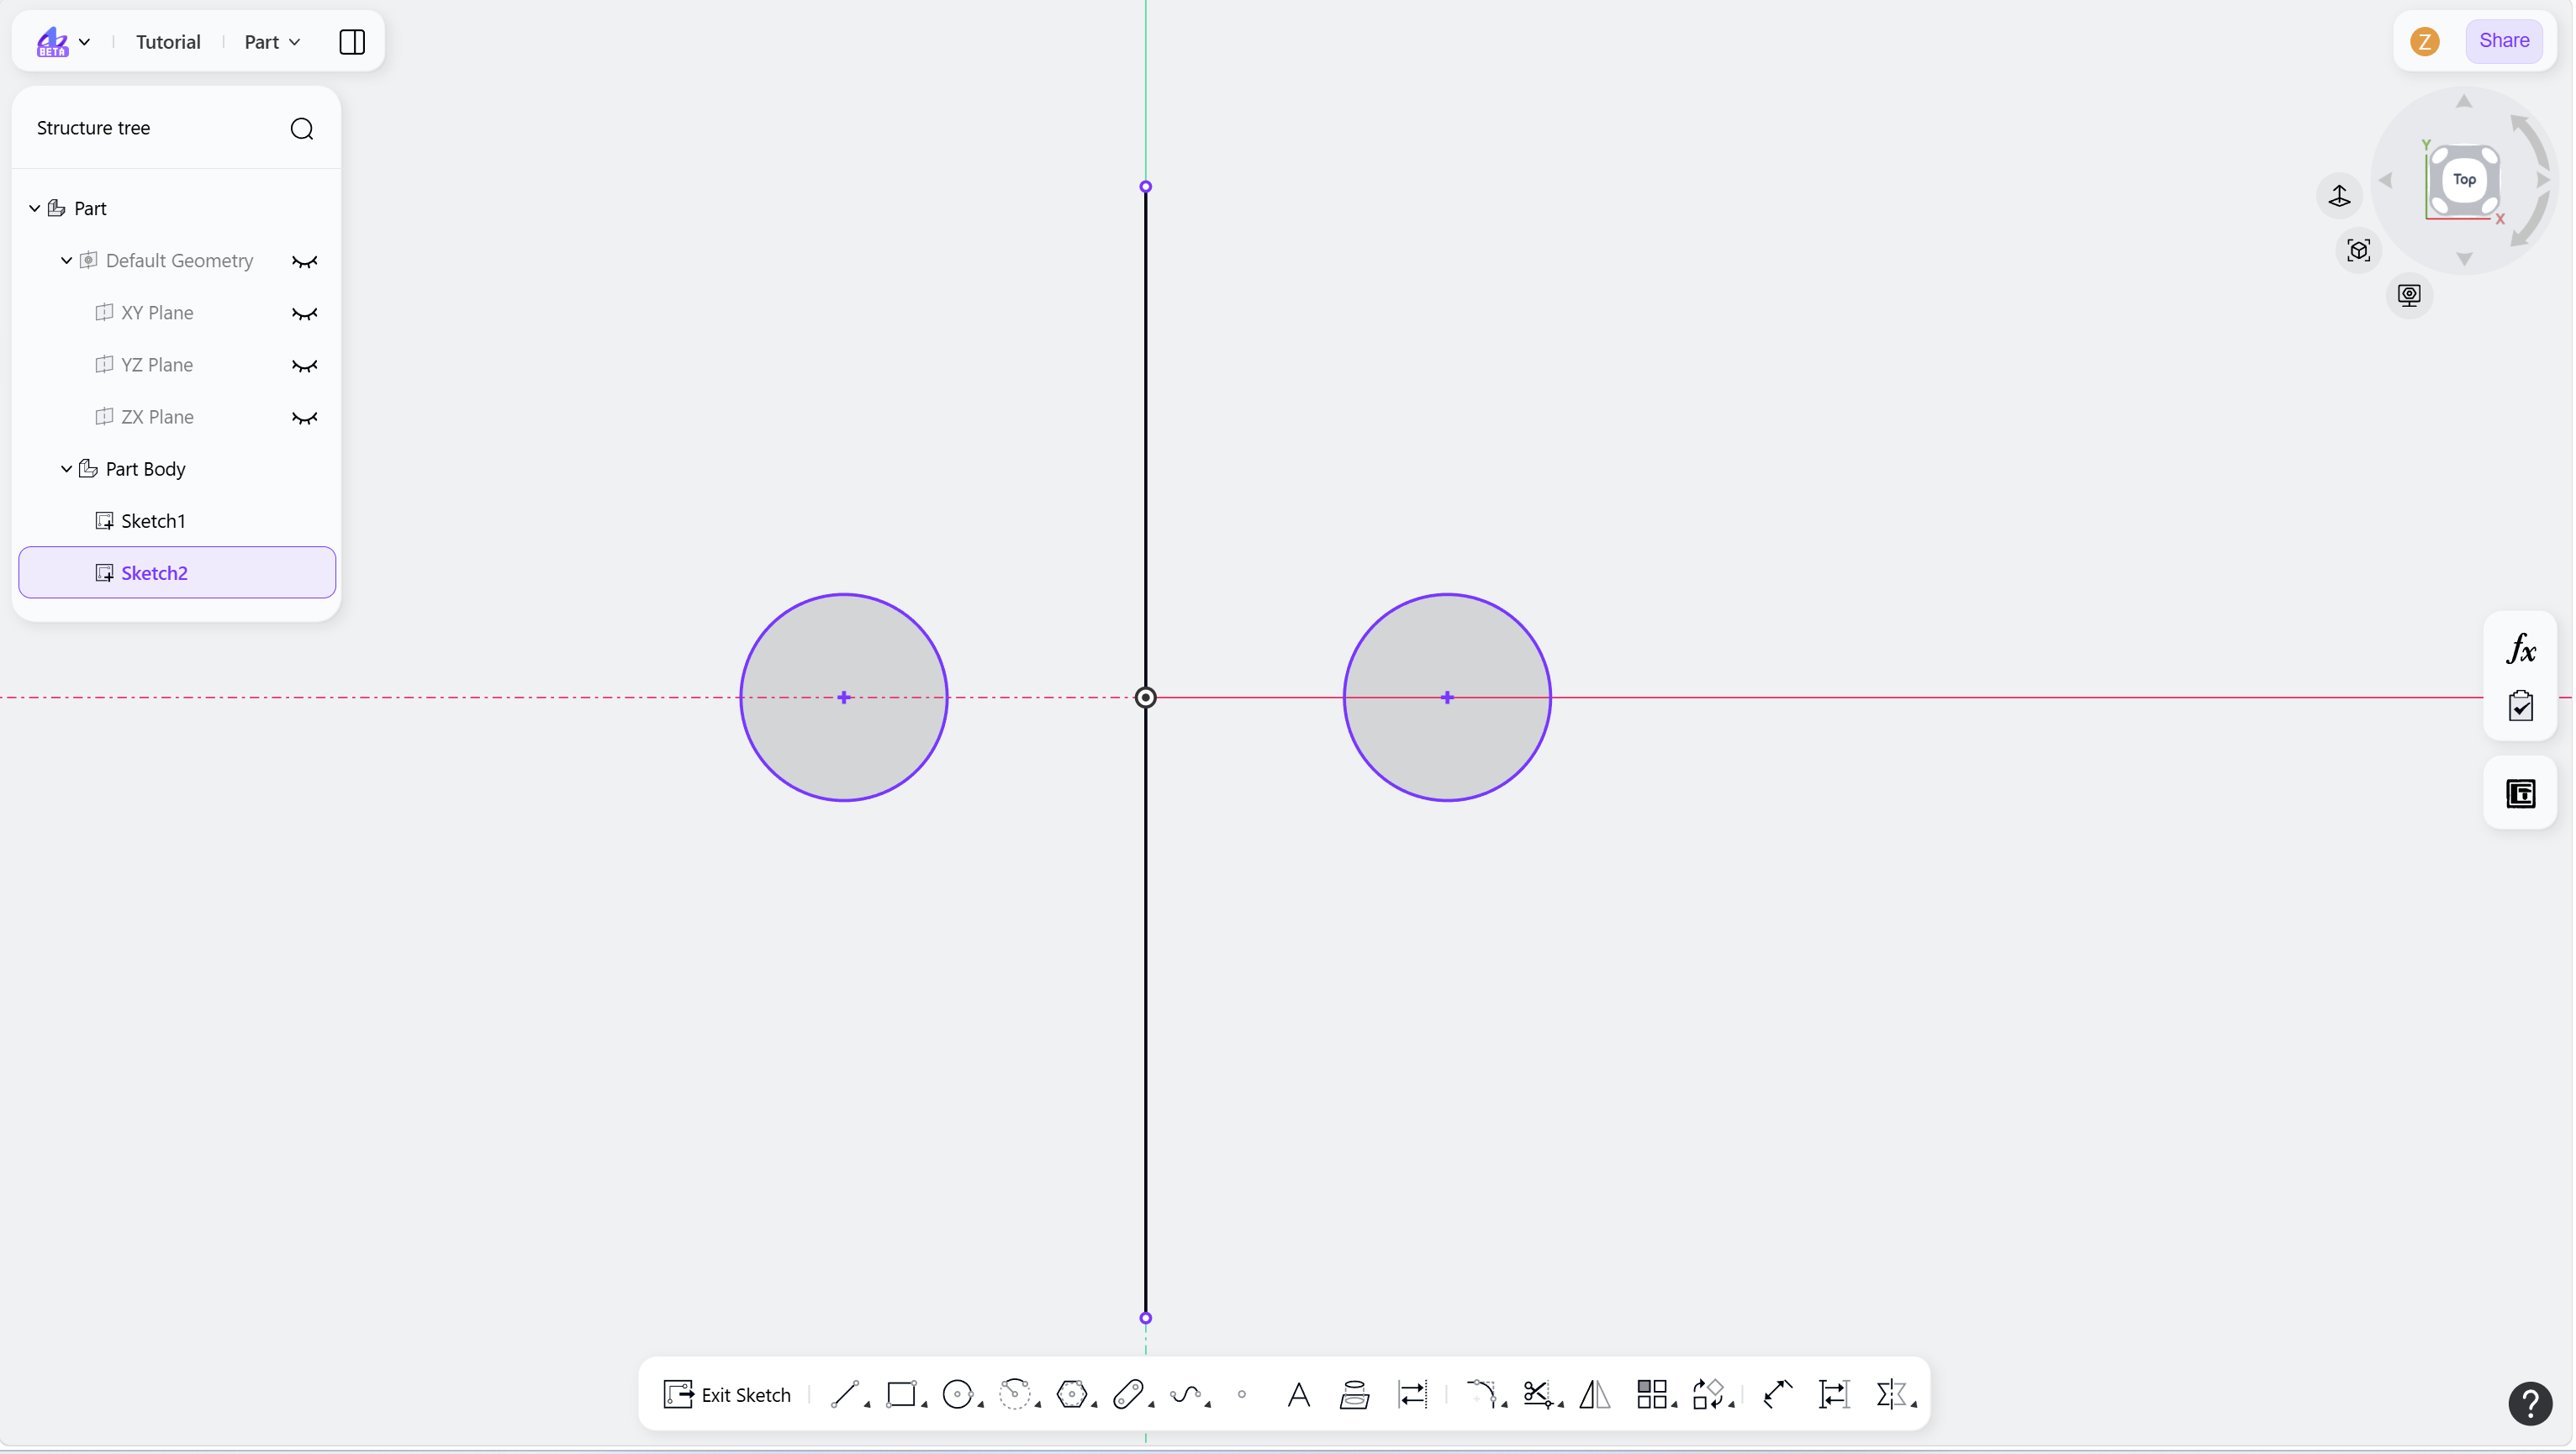
Task: Click the view normal-to-plane icon
Action: point(2339,195)
